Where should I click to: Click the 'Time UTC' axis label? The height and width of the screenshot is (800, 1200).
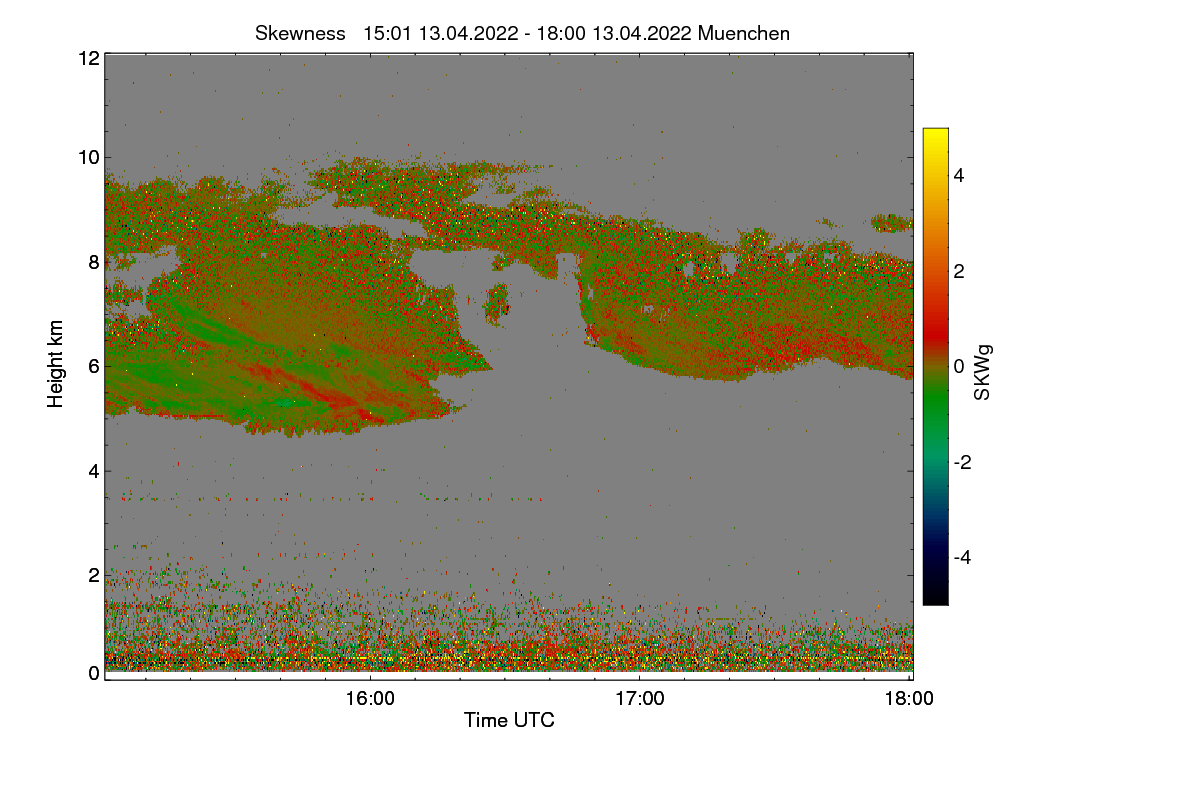coord(509,720)
